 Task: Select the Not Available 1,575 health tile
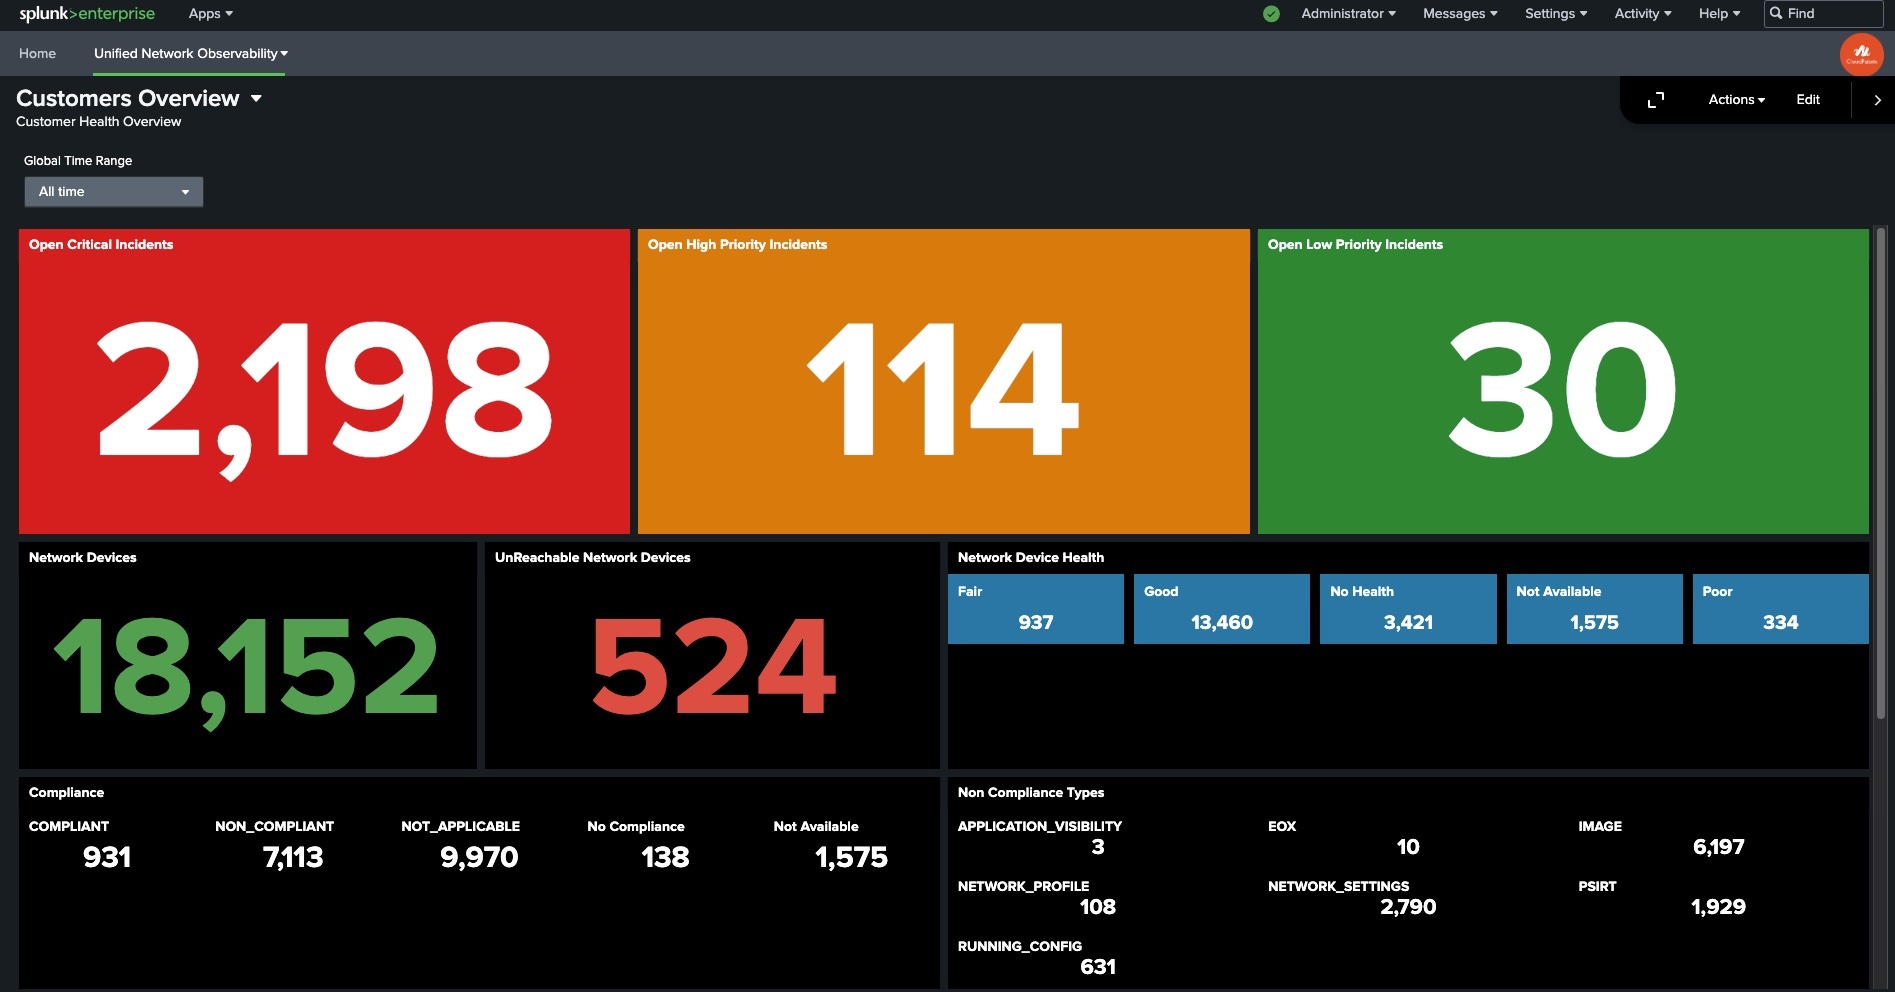tap(1594, 609)
